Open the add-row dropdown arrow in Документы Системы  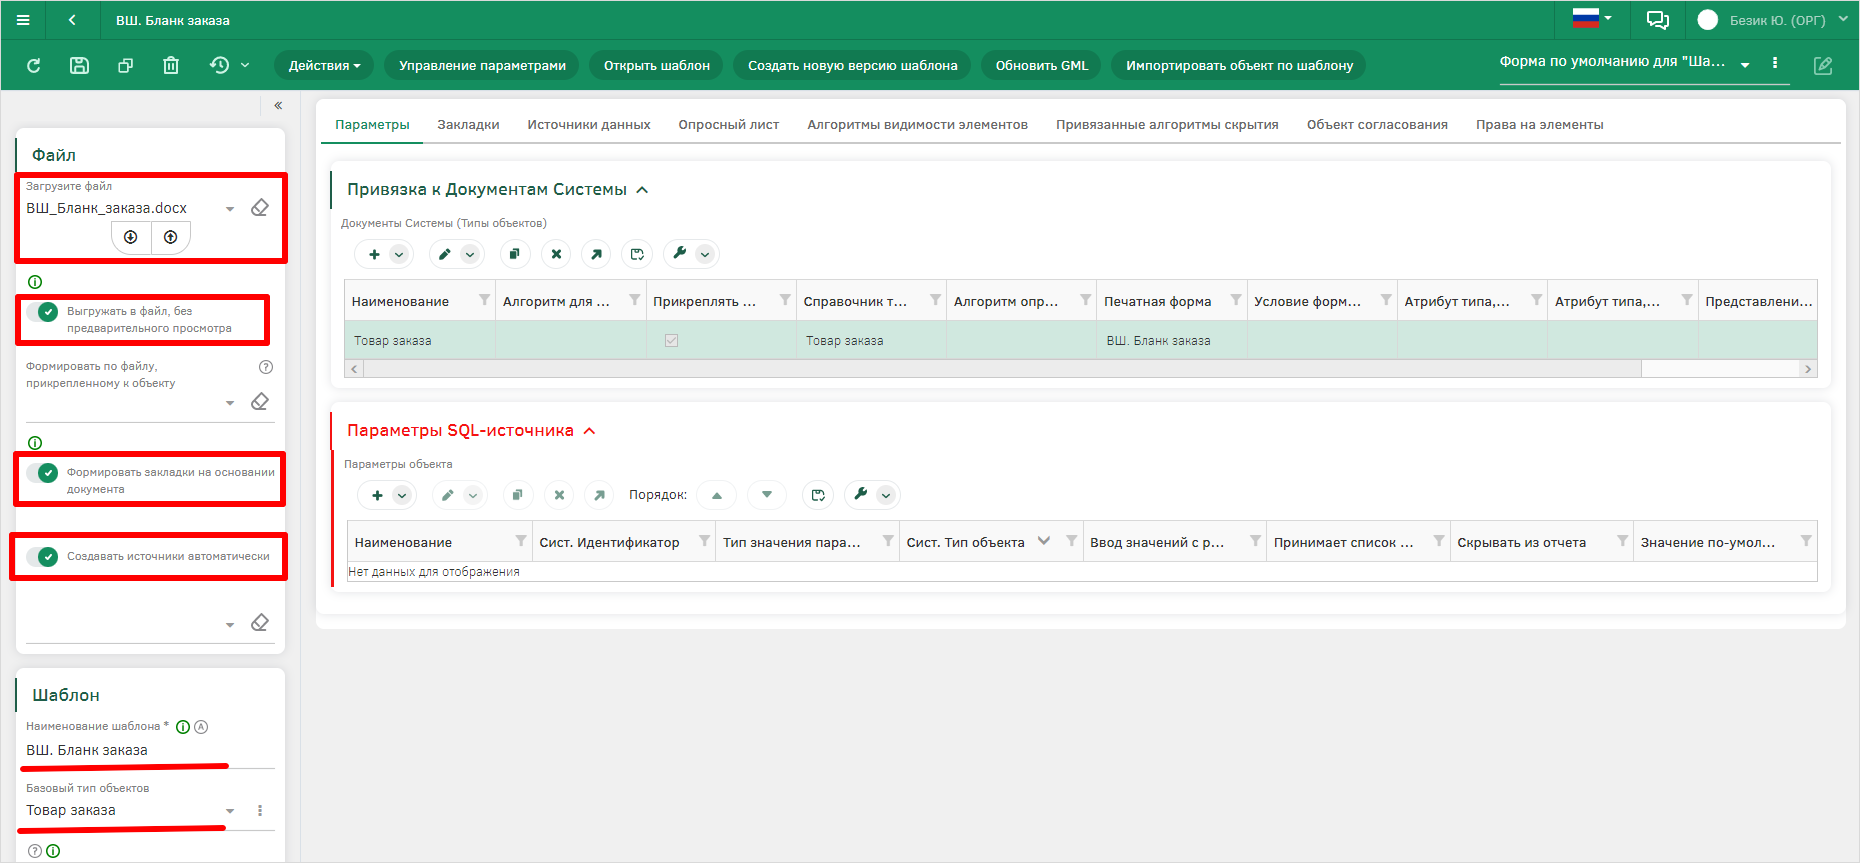click(x=399, y=254)
